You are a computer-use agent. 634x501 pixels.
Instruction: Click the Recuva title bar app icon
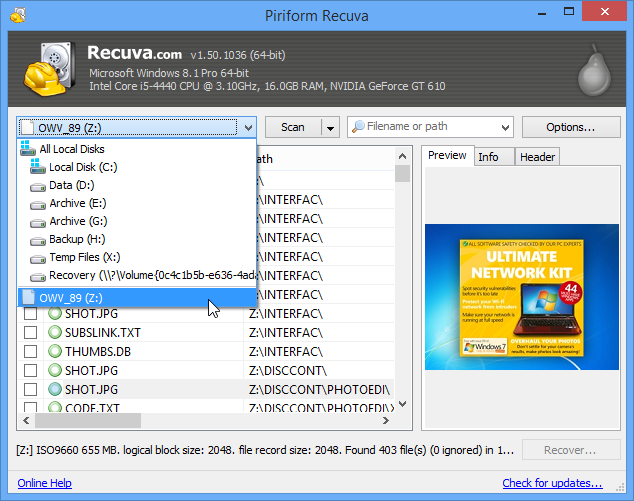click(x=18, y=15)
